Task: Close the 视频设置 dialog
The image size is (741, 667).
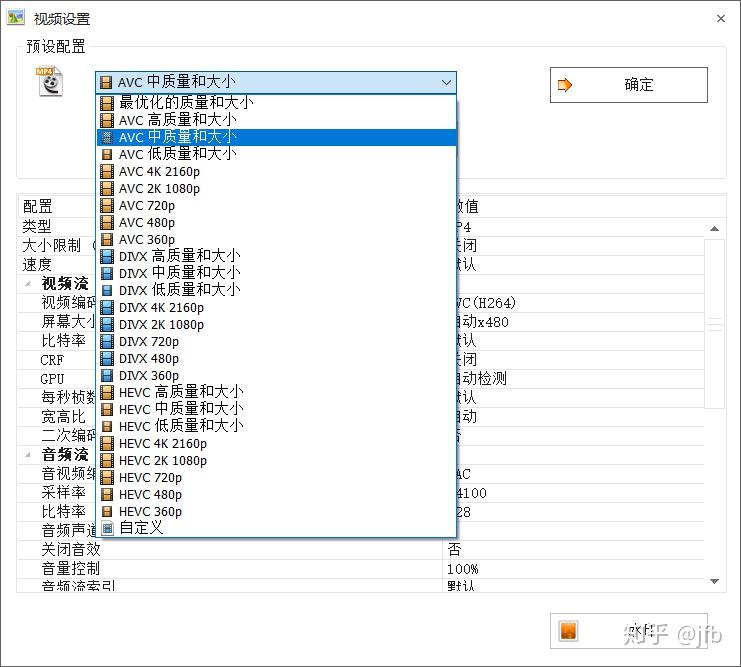Action: tap(721, 18)
